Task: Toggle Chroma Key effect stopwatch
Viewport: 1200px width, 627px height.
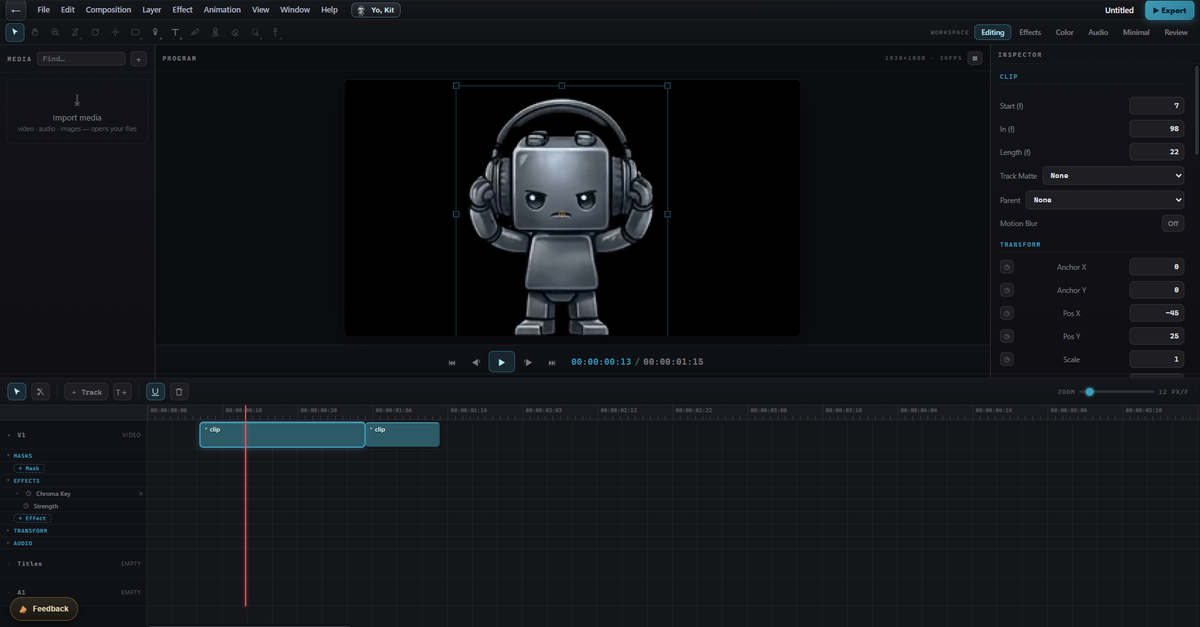Action: click(29, 494)
